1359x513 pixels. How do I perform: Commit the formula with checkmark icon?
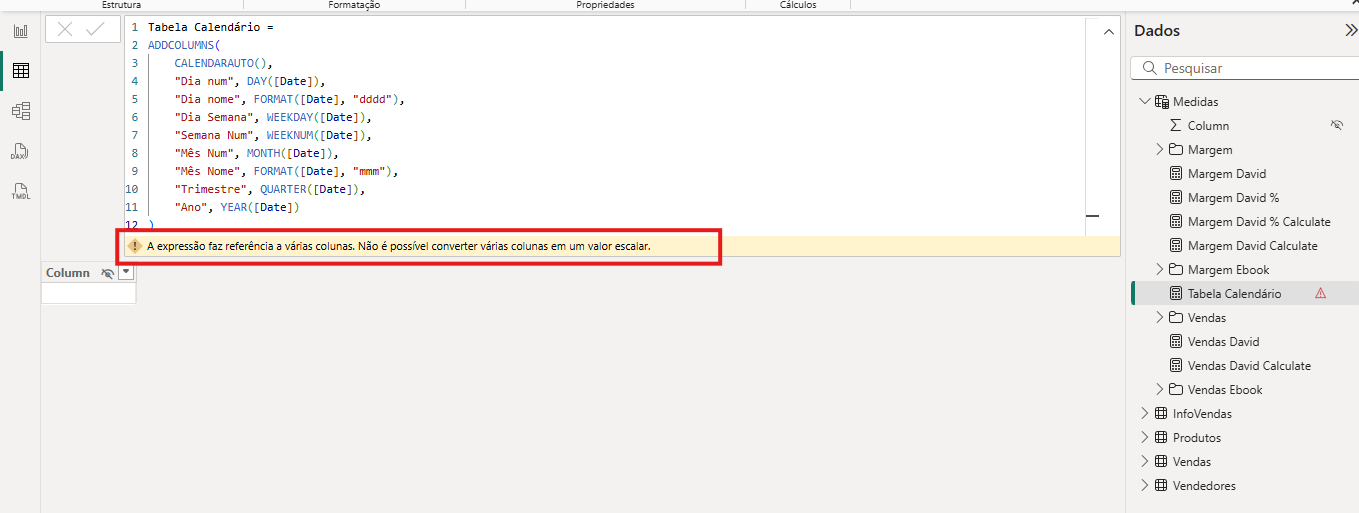click(96, 30)
